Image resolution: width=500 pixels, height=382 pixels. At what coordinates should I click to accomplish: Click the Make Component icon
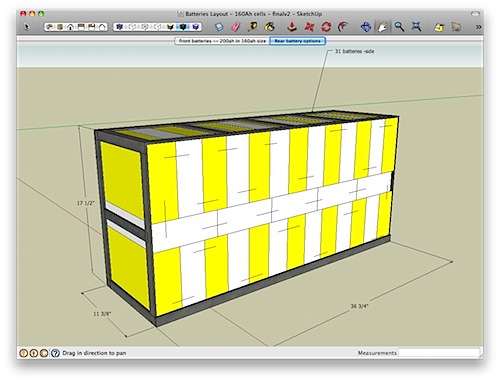(x=219, y=27)
